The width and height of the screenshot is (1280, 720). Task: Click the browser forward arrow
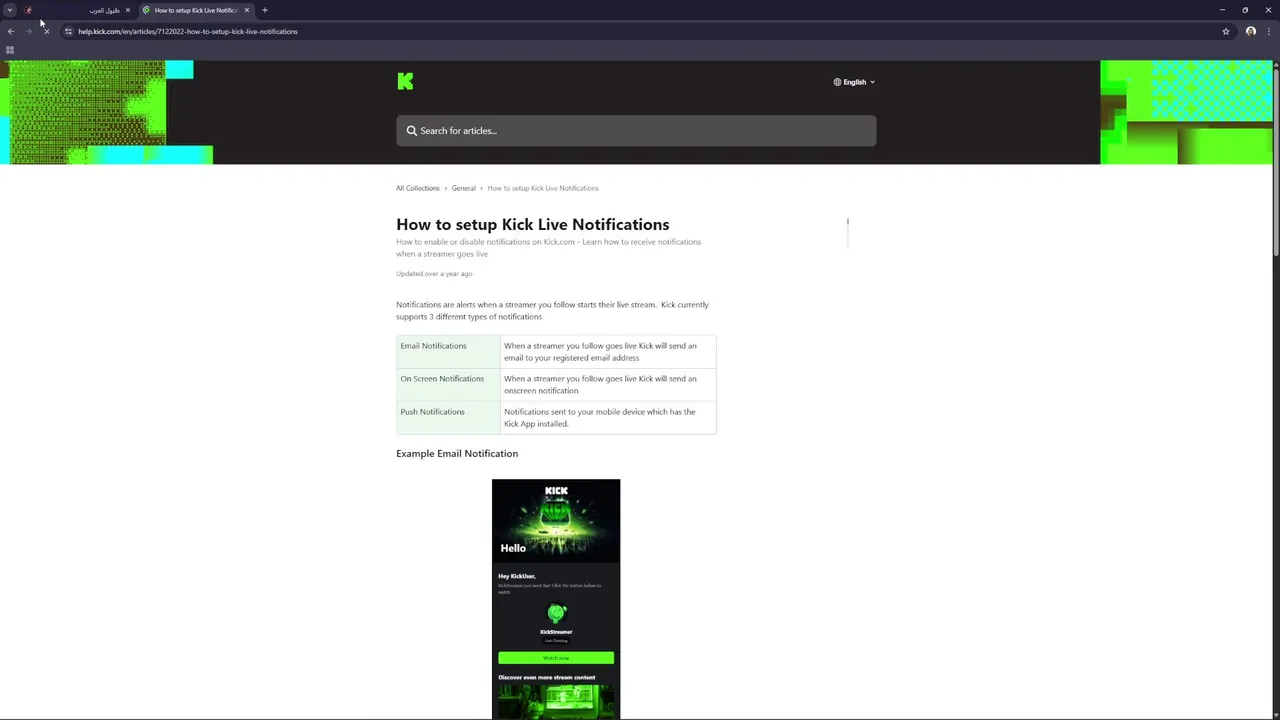click(28, 31)
